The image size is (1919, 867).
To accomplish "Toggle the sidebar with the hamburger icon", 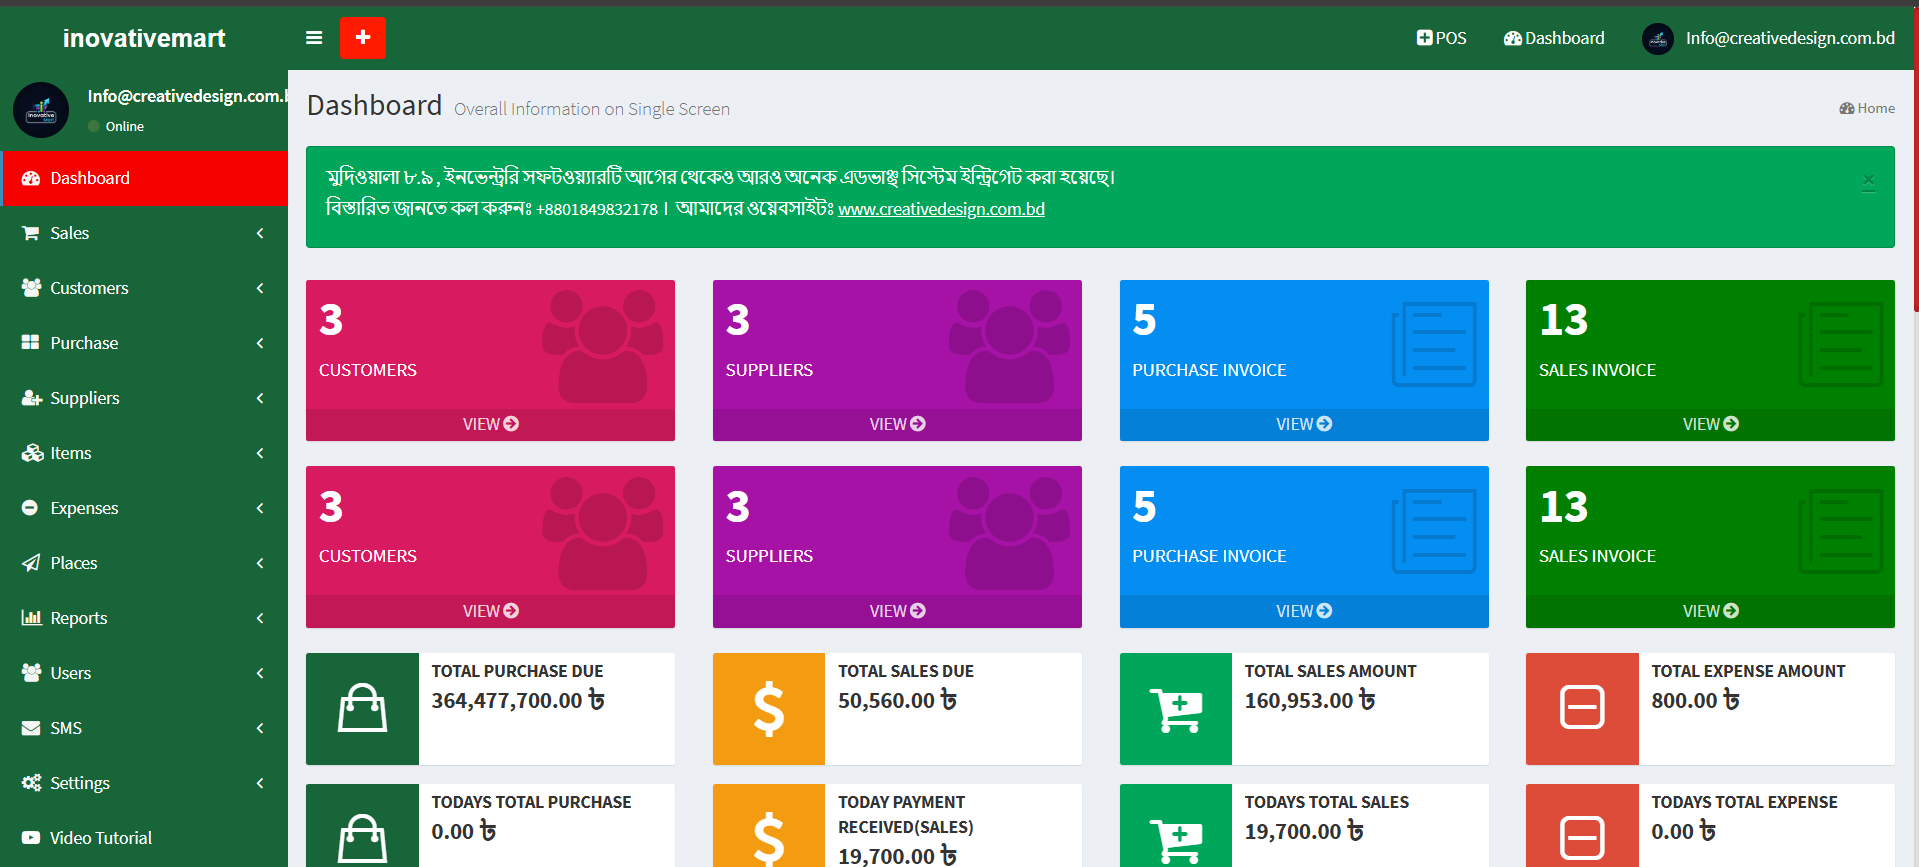I will point(314,38).
